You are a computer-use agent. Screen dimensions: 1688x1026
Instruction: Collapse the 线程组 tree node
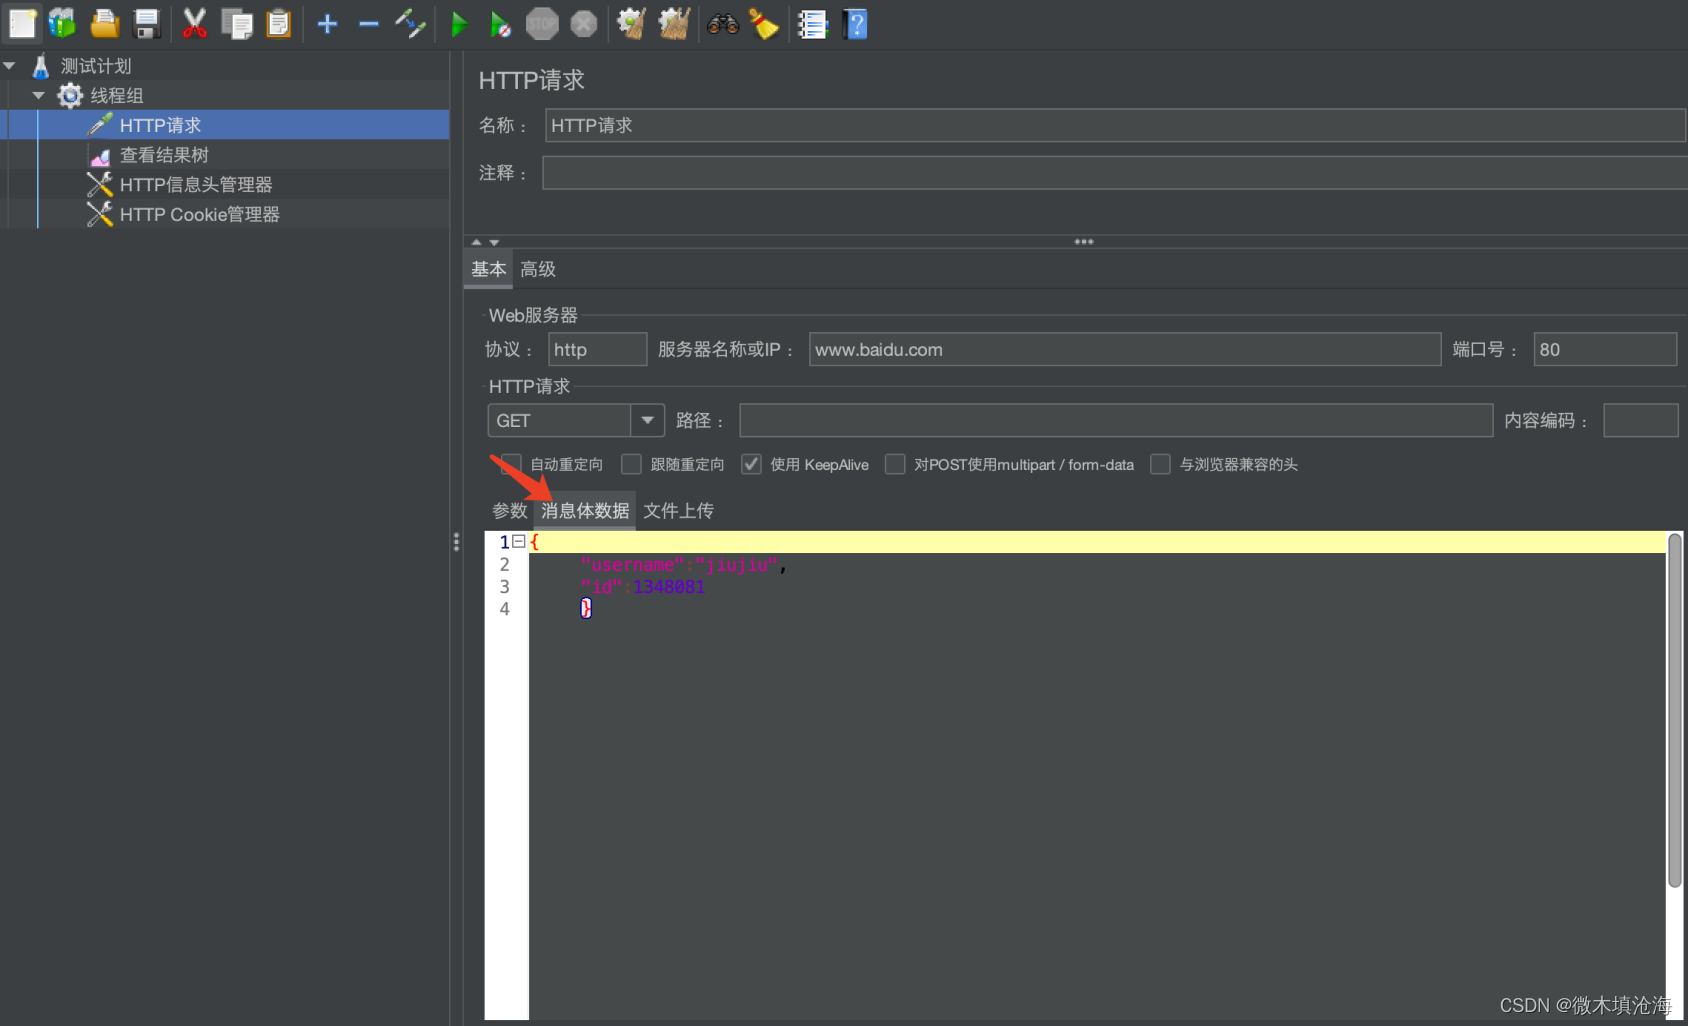pos(39,95)
